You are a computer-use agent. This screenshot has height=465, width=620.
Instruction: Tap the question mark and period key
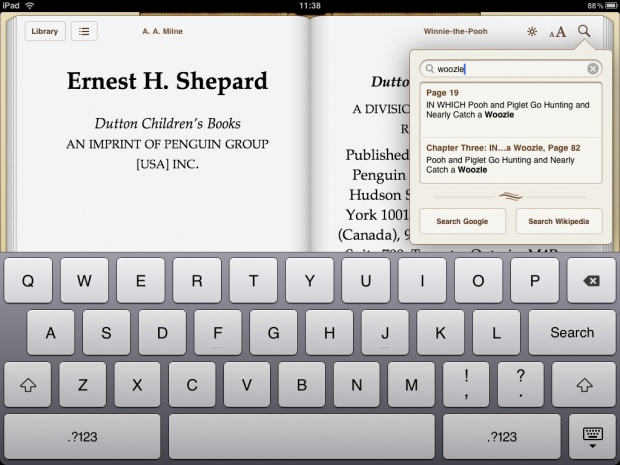point(521,384)
